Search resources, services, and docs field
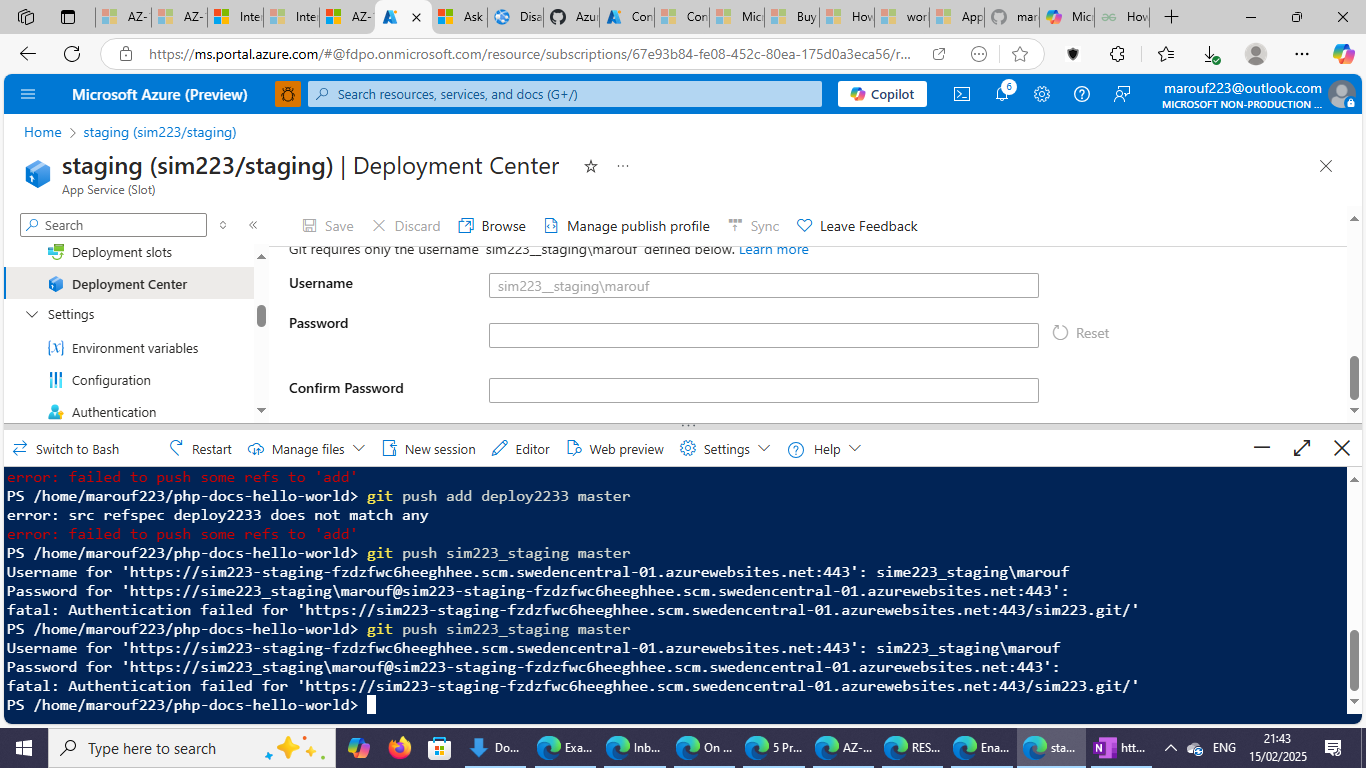 click(565, 94)
